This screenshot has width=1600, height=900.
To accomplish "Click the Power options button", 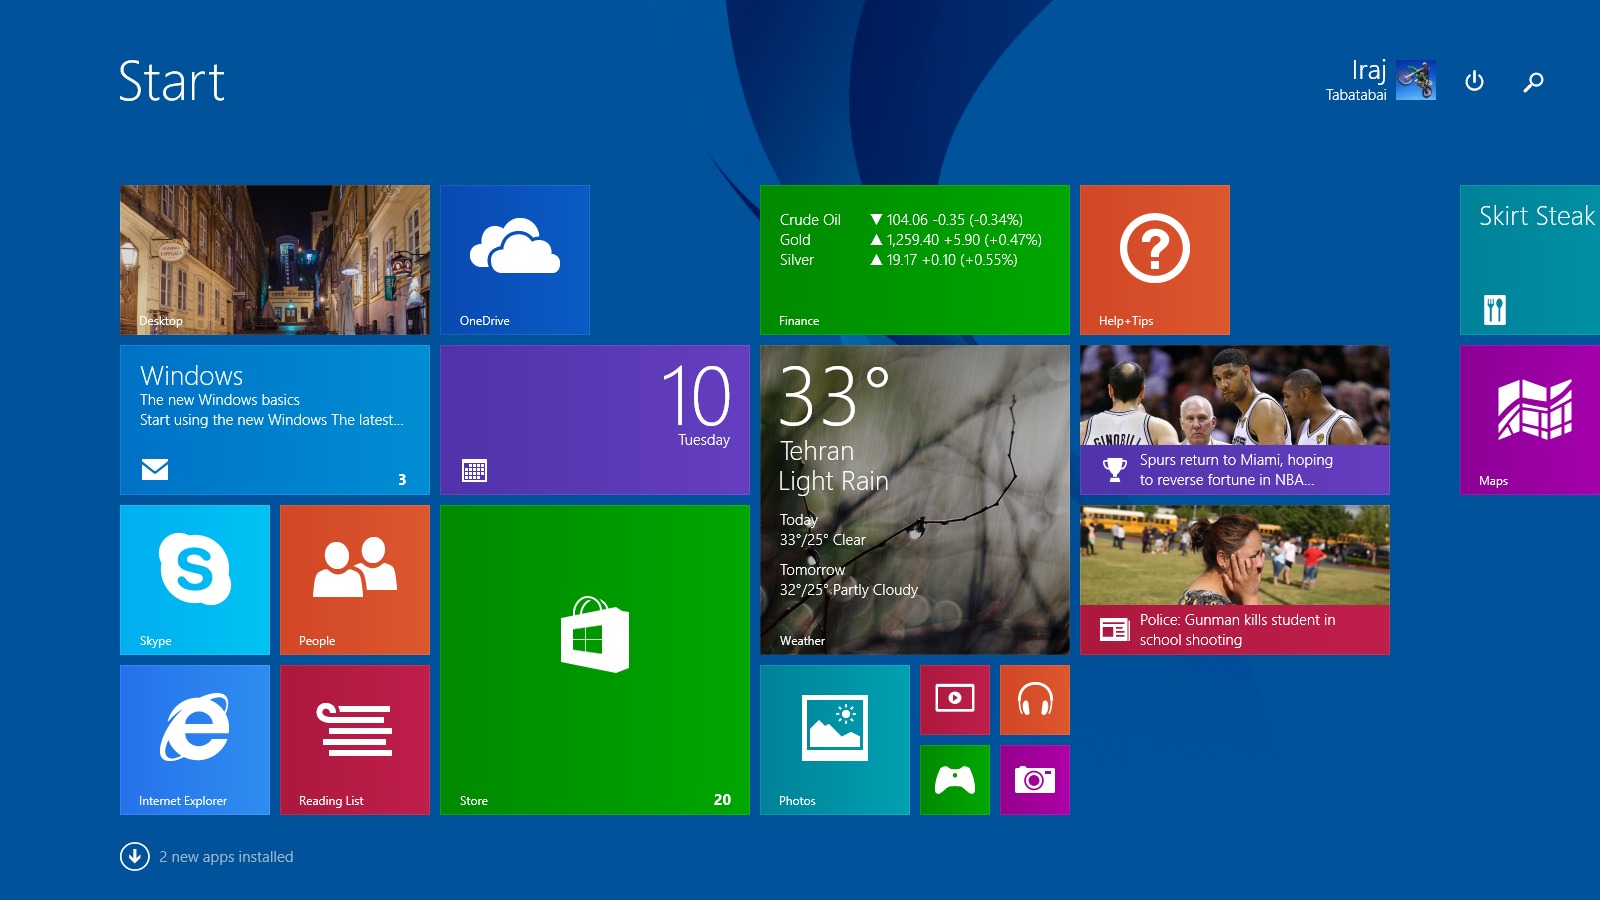I will click(1474, 81).
